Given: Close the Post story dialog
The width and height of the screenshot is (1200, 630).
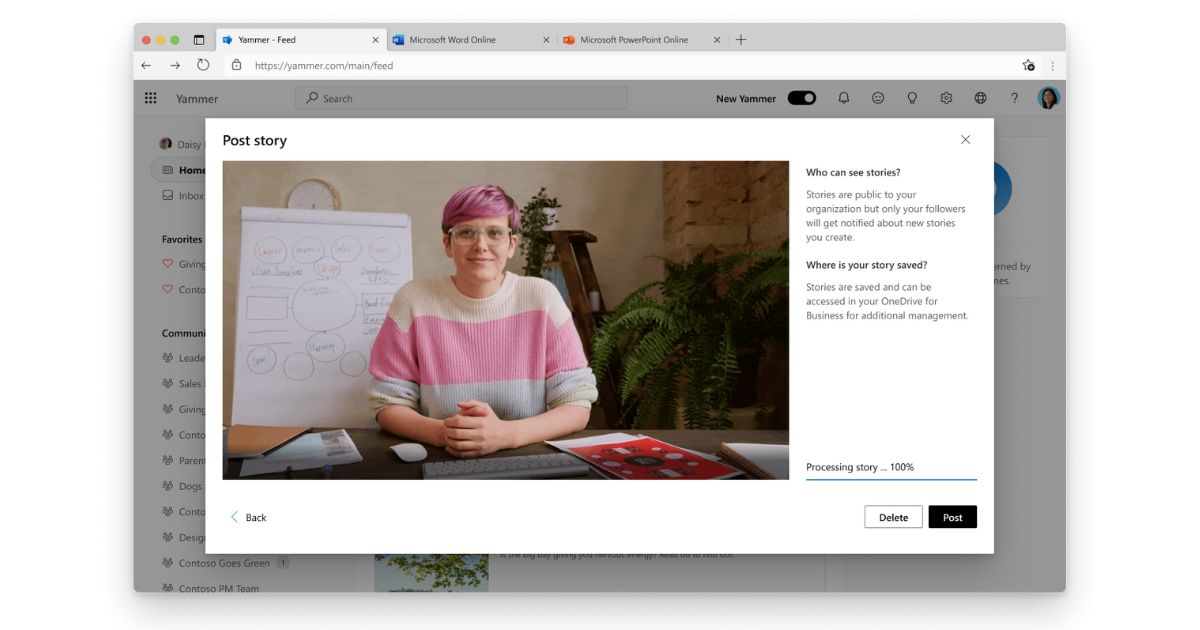Looking at the screenshot, I should pyautogui.click(x=965, y=140).
